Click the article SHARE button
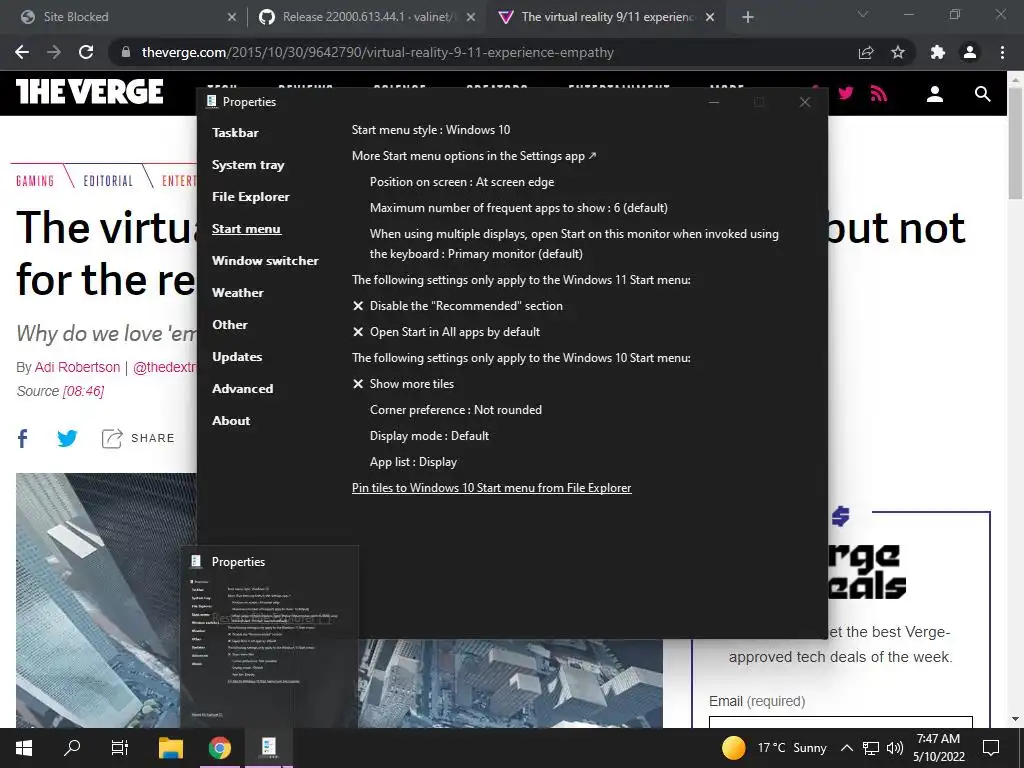 pos(138,438)
